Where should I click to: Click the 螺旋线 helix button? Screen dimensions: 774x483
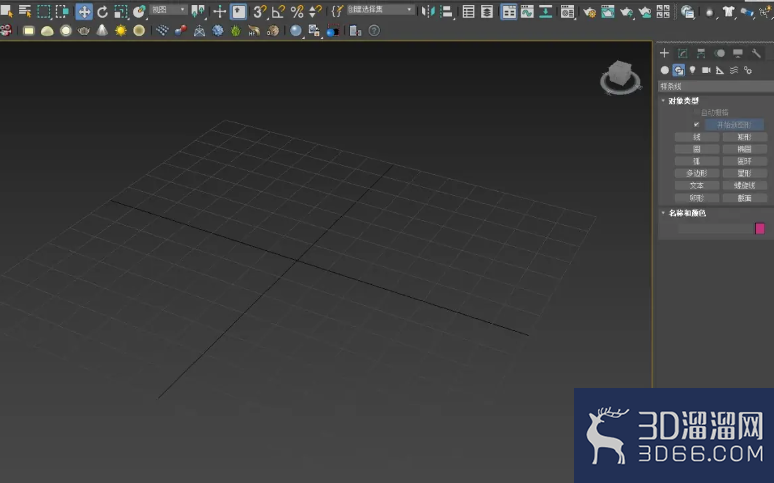(x=744, y=186)
